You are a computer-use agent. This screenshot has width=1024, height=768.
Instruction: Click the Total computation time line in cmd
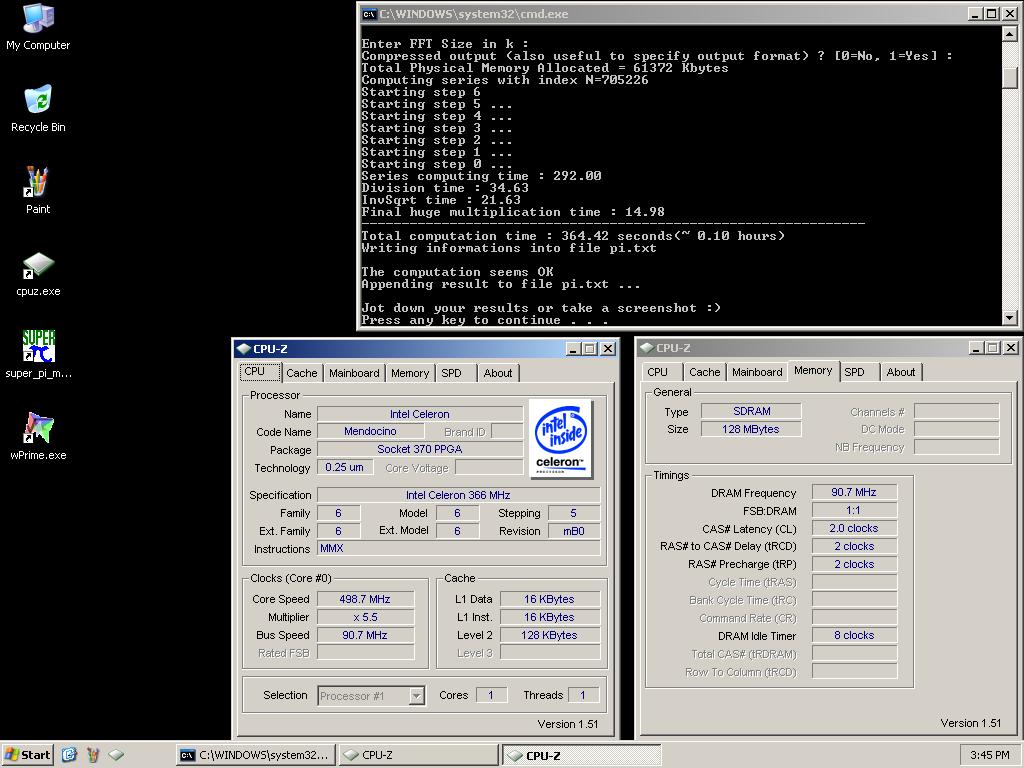point(573,236)
